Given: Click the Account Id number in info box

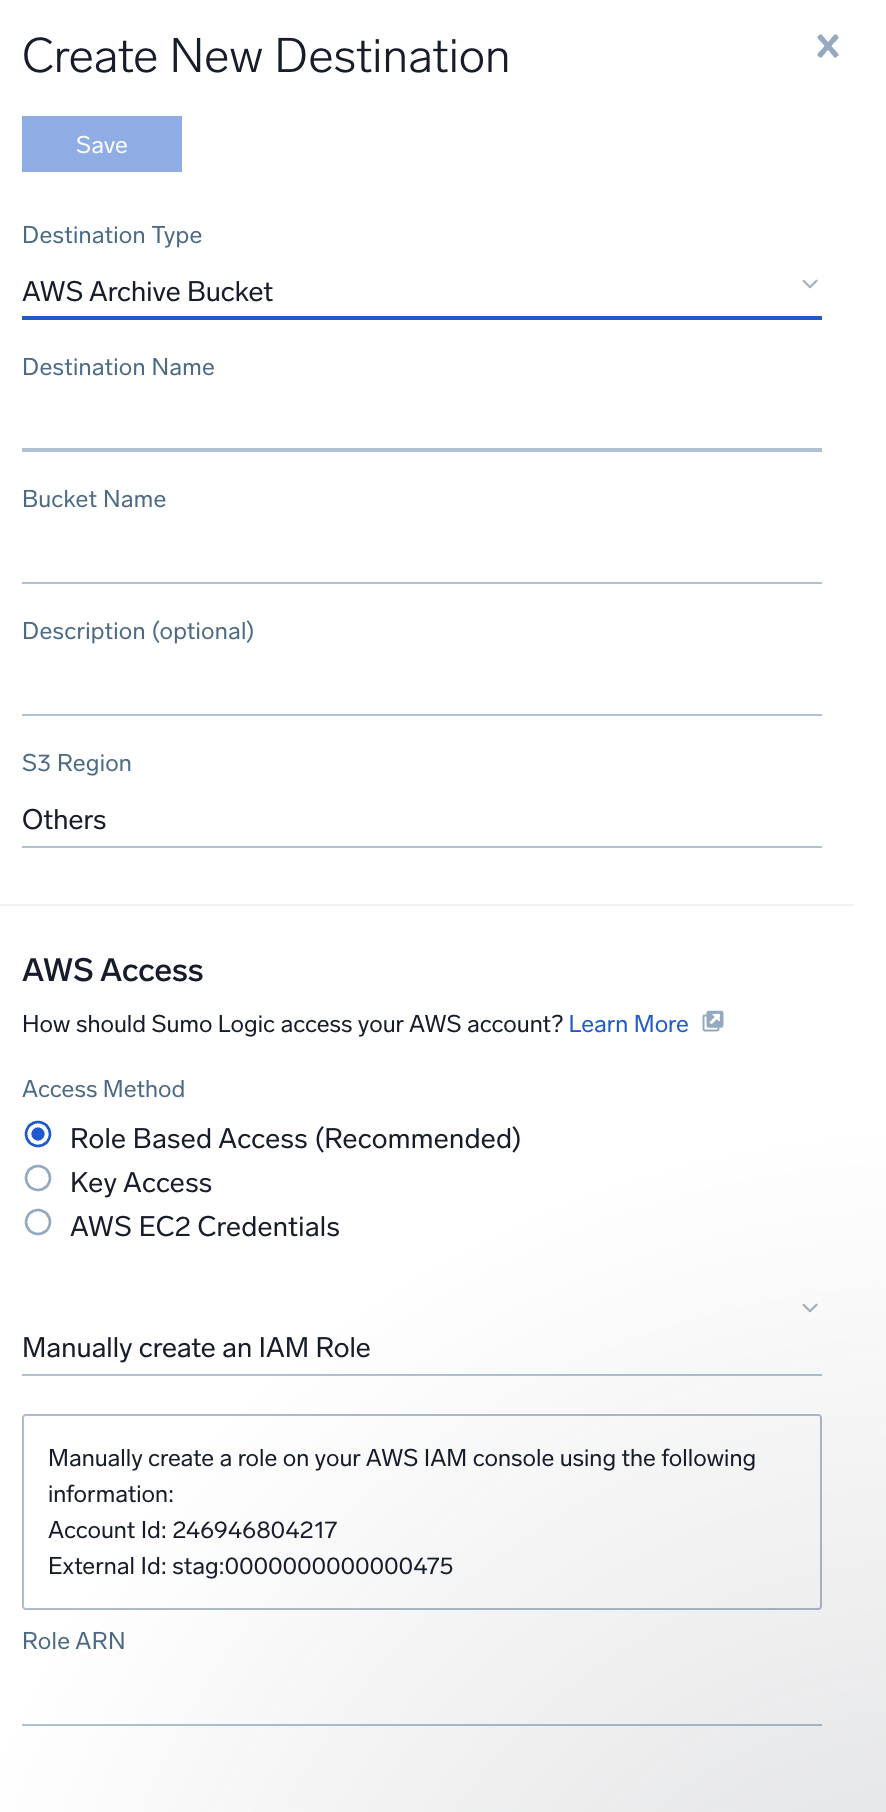Looking at the screenshot, I should (255, 1530).
